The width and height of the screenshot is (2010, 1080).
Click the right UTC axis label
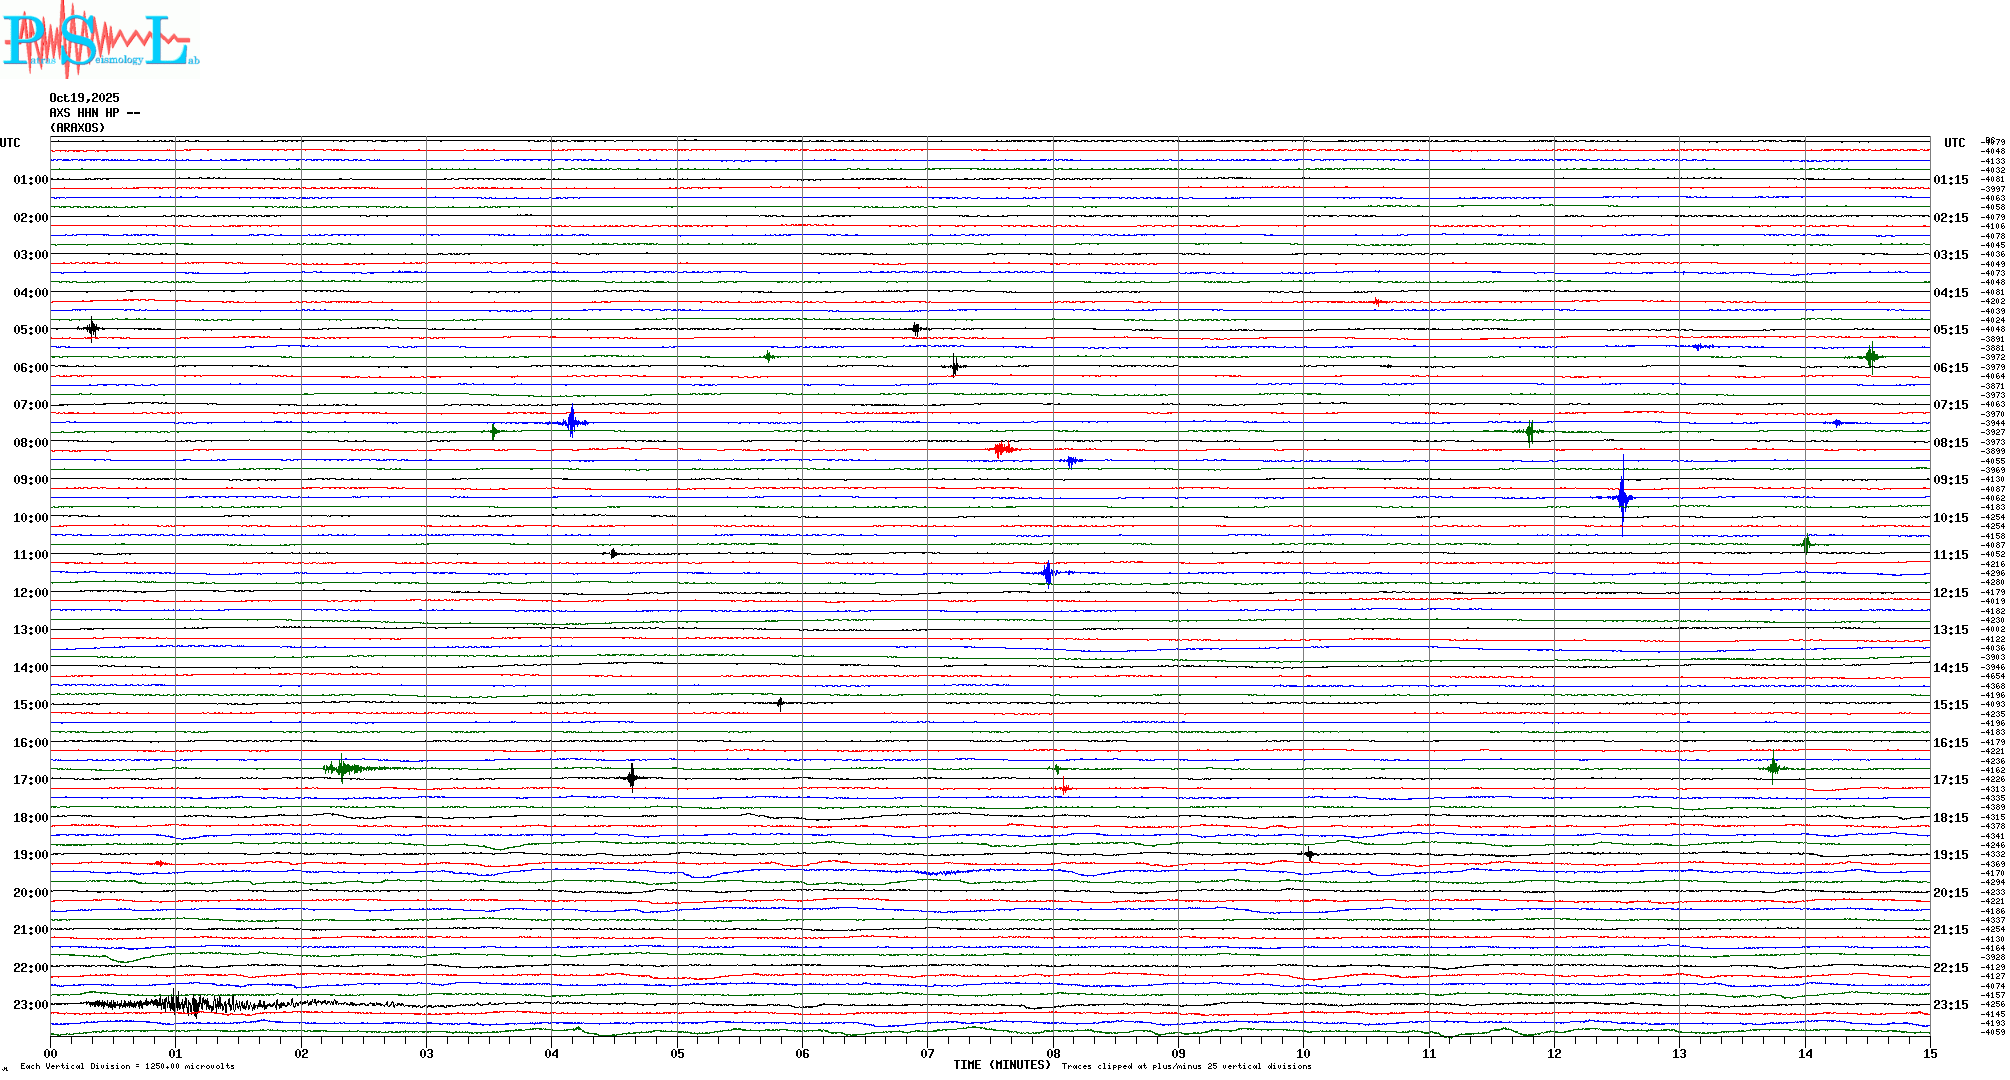[1954, 143]
